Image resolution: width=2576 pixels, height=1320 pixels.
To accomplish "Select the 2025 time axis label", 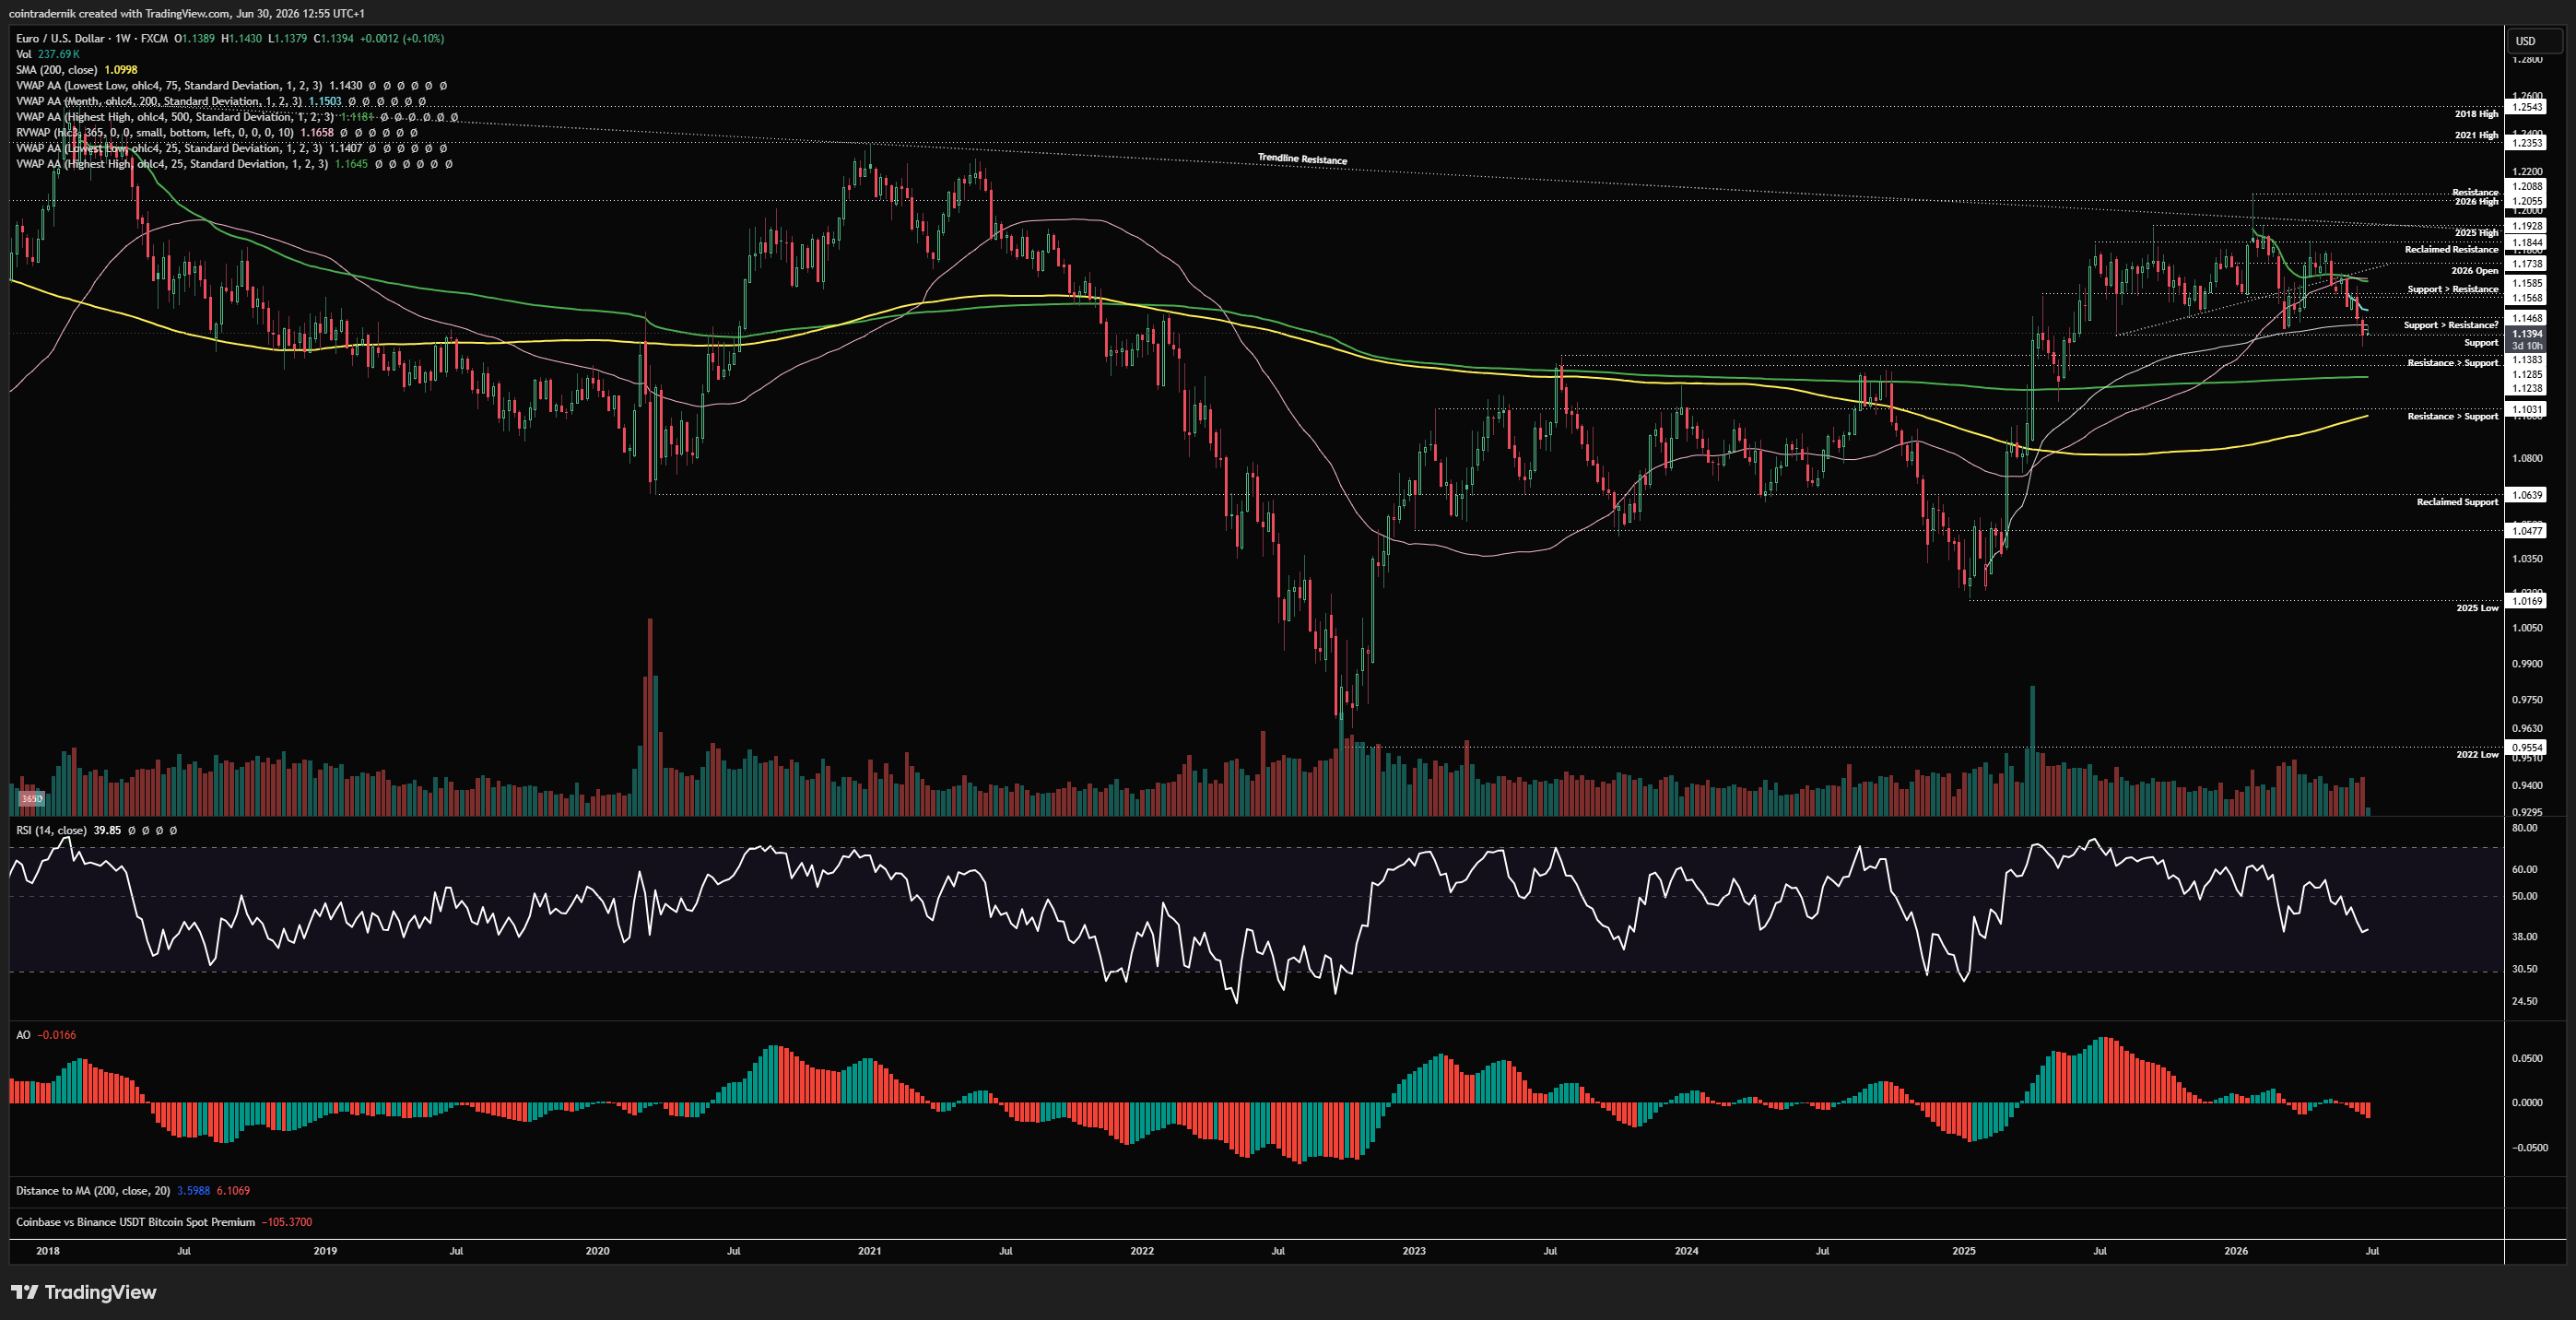I will (1964, 1251).
